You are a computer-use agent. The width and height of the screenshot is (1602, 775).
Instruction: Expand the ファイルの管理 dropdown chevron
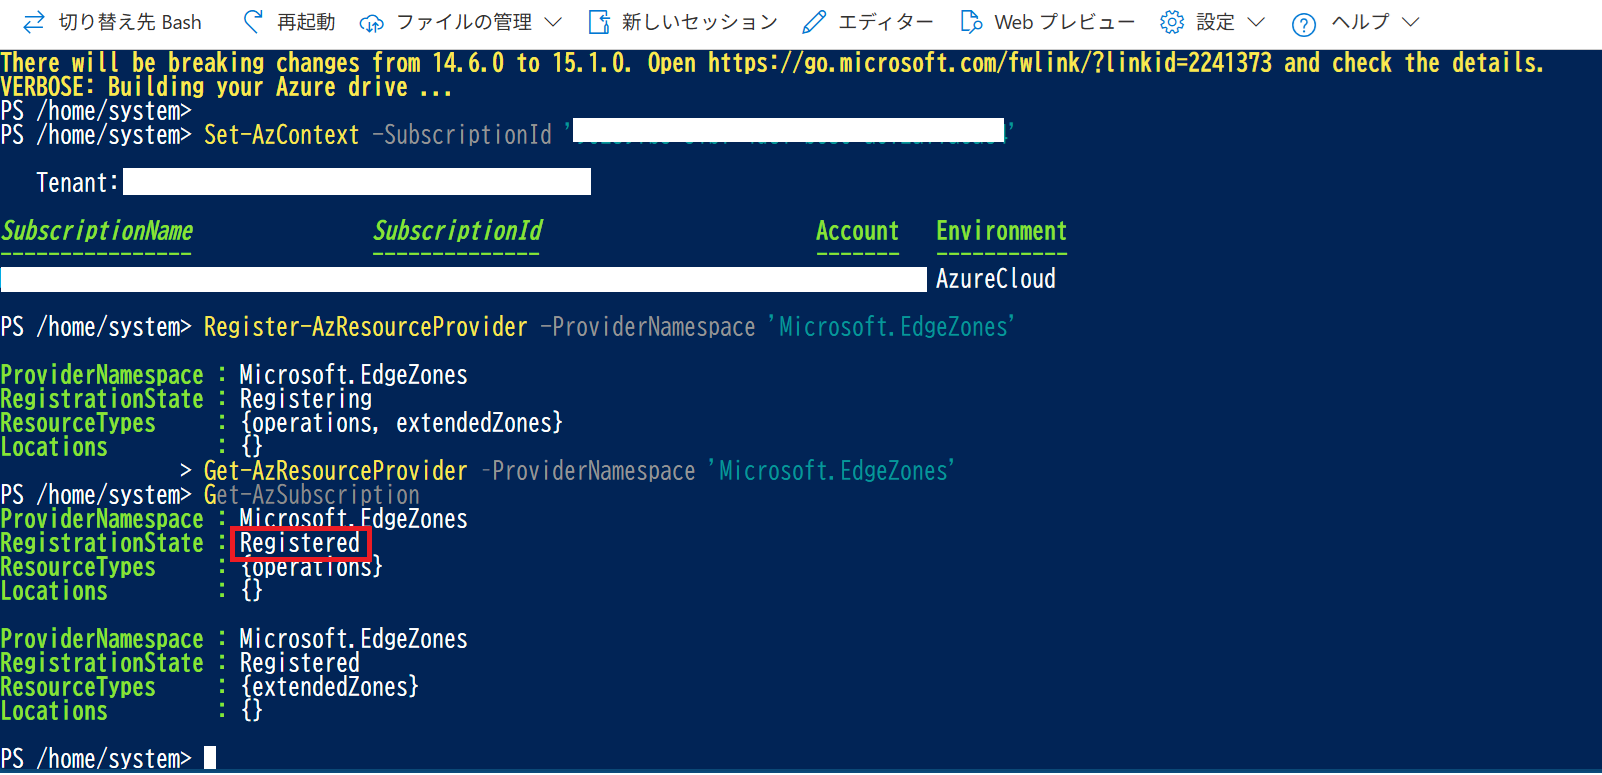(x=553, y=22)
